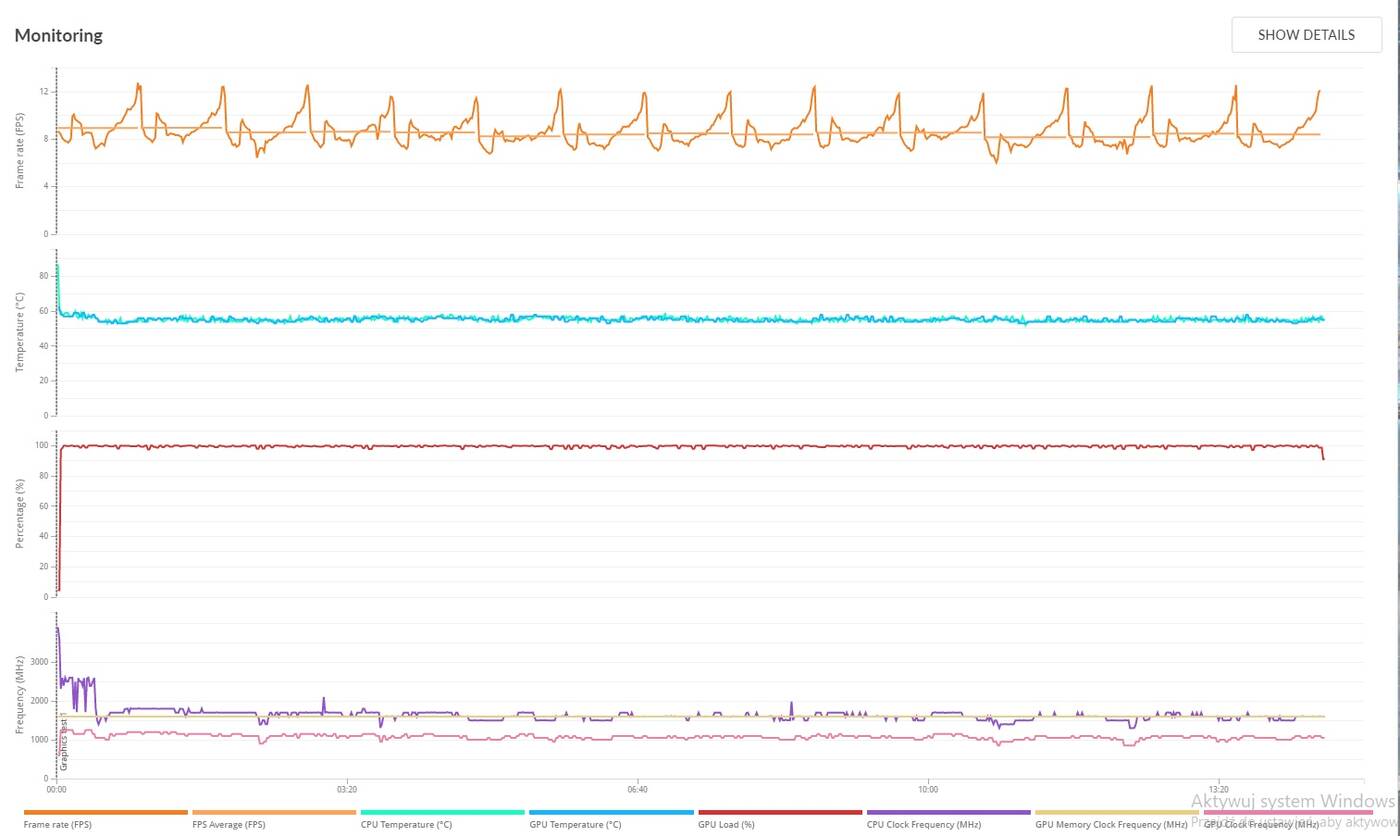Select the 03:20 time axis label
Image resolution: width=1400 pixels, height=836 pixels.
pos(347,790)
